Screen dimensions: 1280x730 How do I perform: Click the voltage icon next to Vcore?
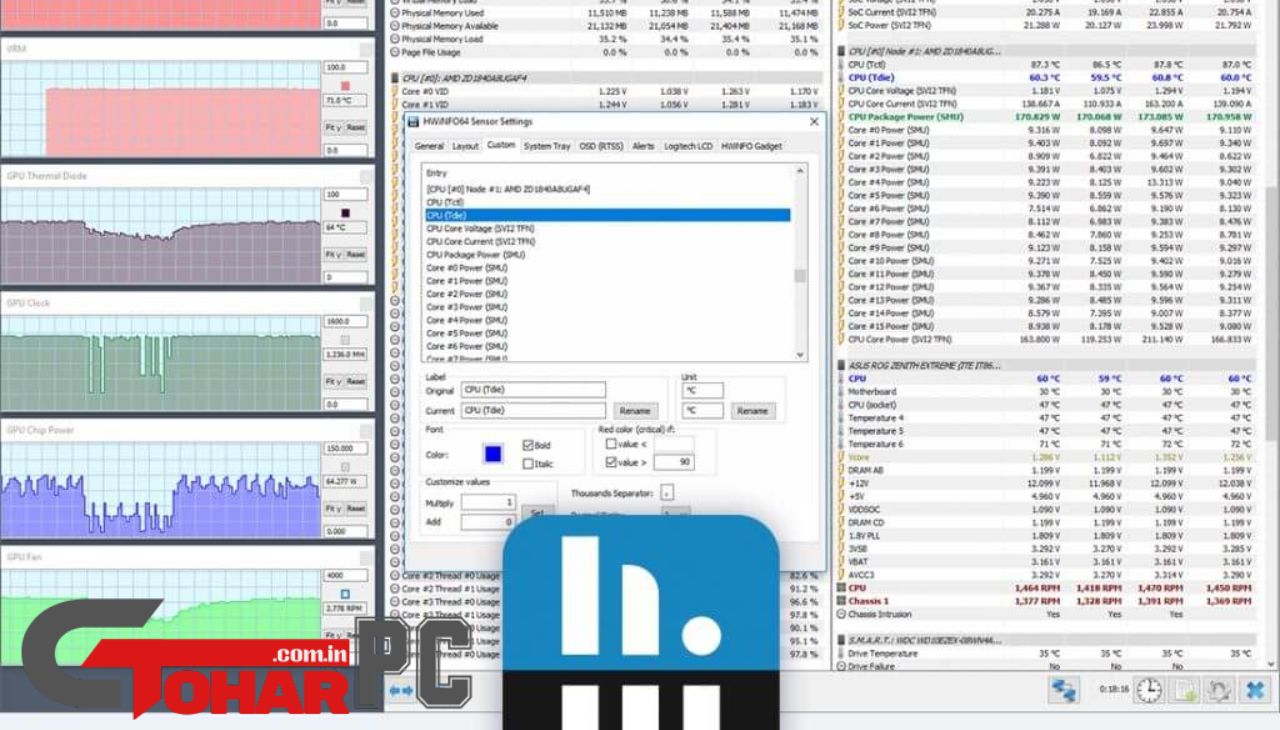[840, 457]
